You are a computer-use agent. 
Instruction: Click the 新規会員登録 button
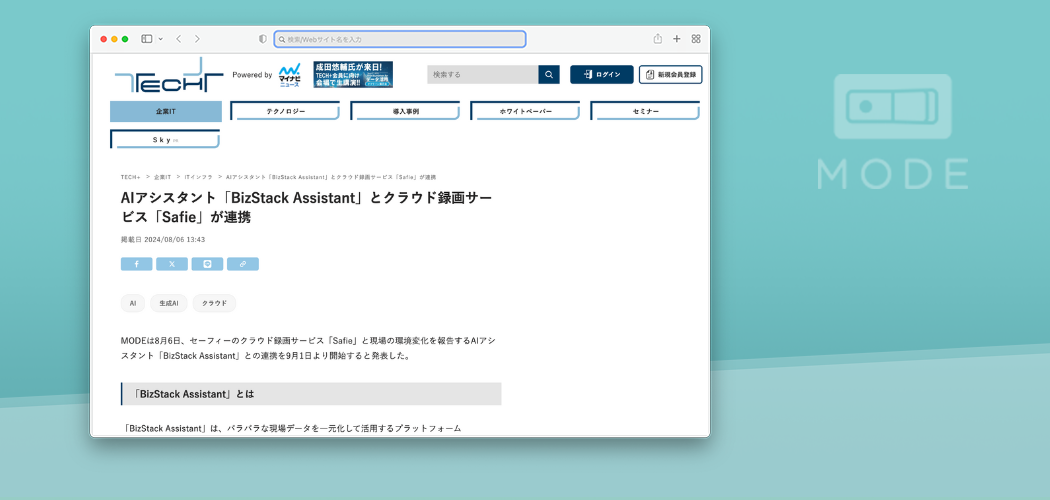coord(670,75)
